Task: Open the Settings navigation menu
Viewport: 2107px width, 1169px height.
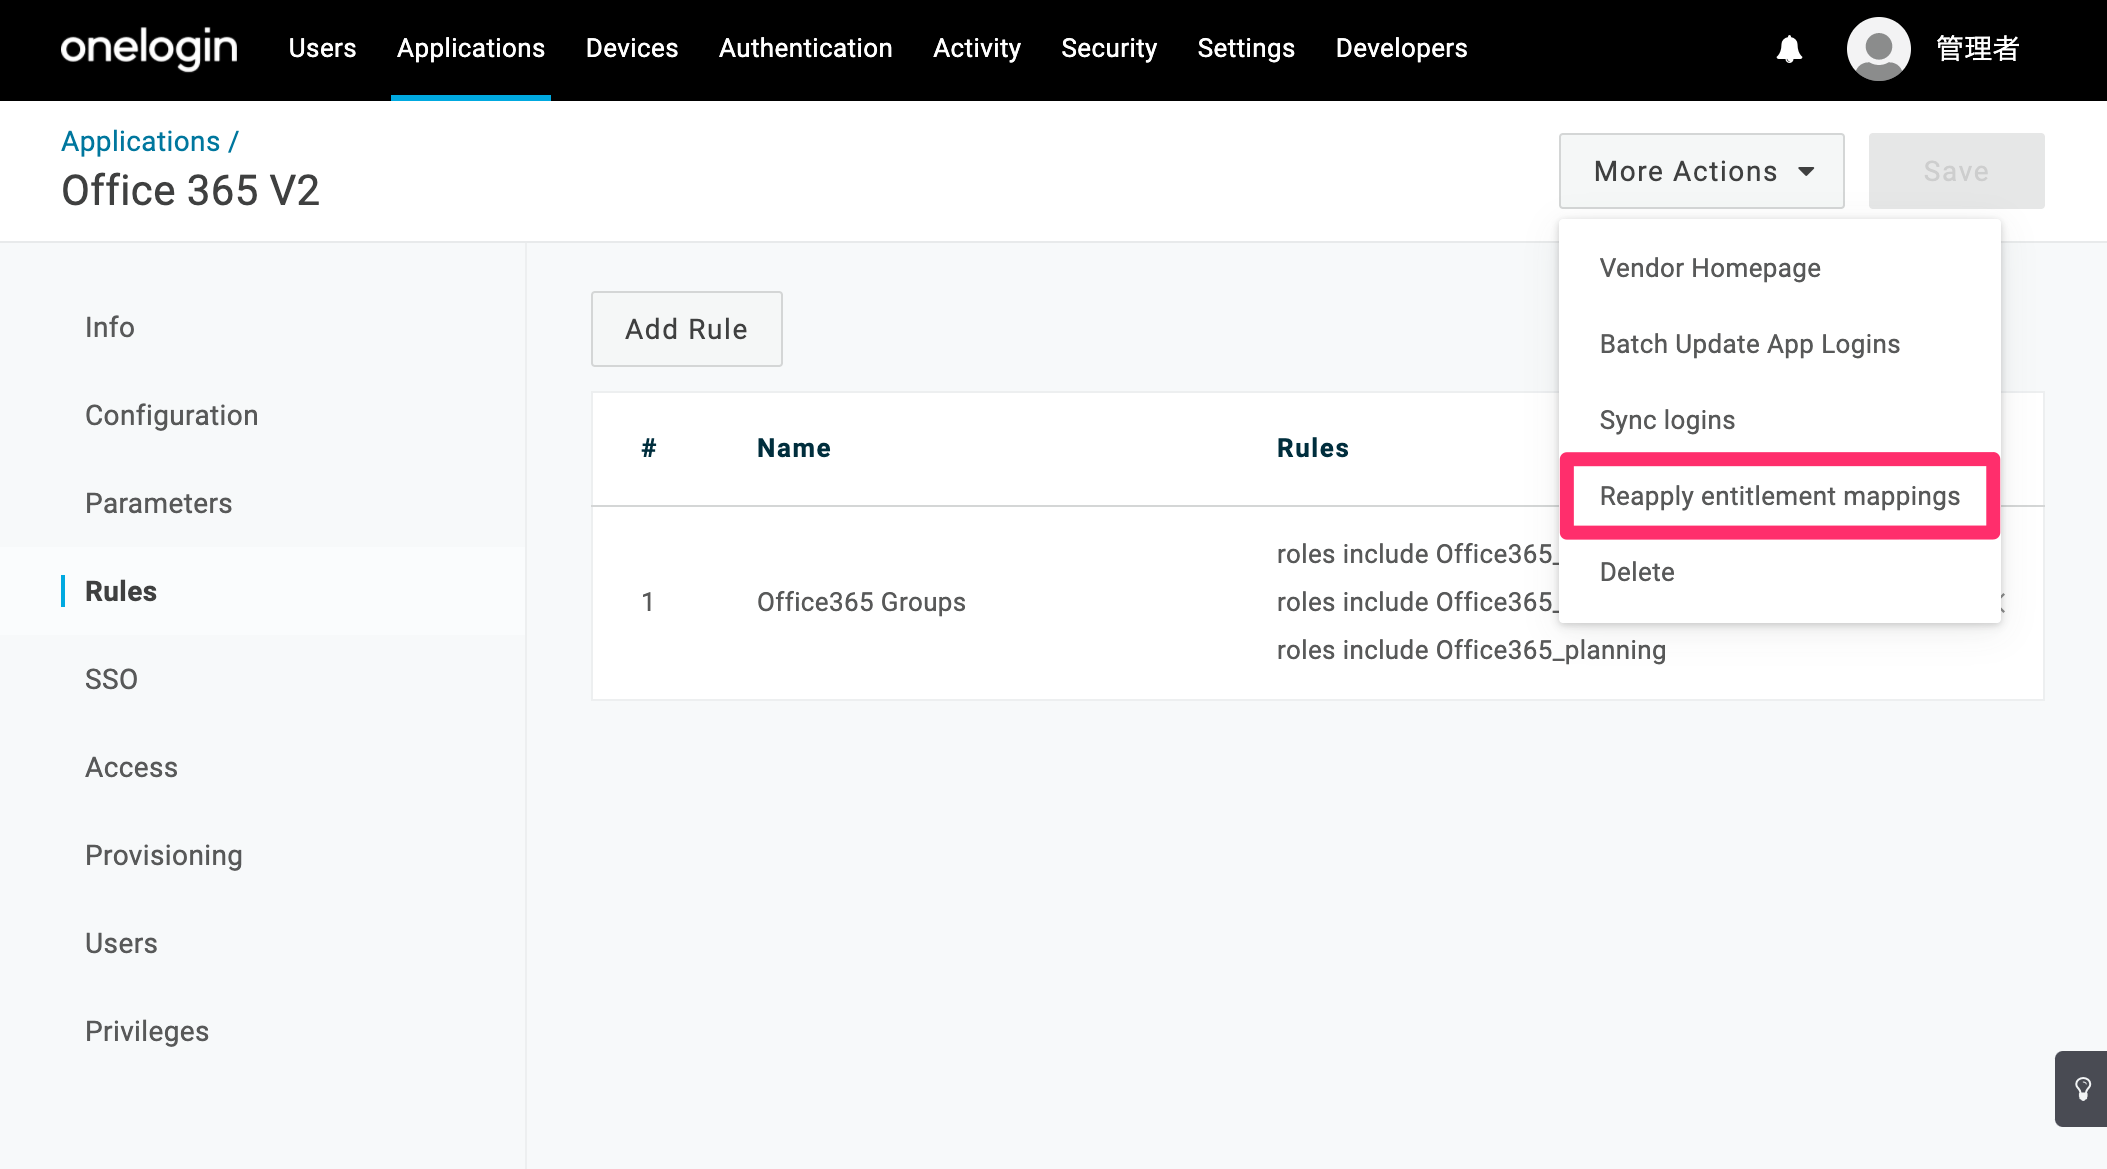Action: point(1246,48)
